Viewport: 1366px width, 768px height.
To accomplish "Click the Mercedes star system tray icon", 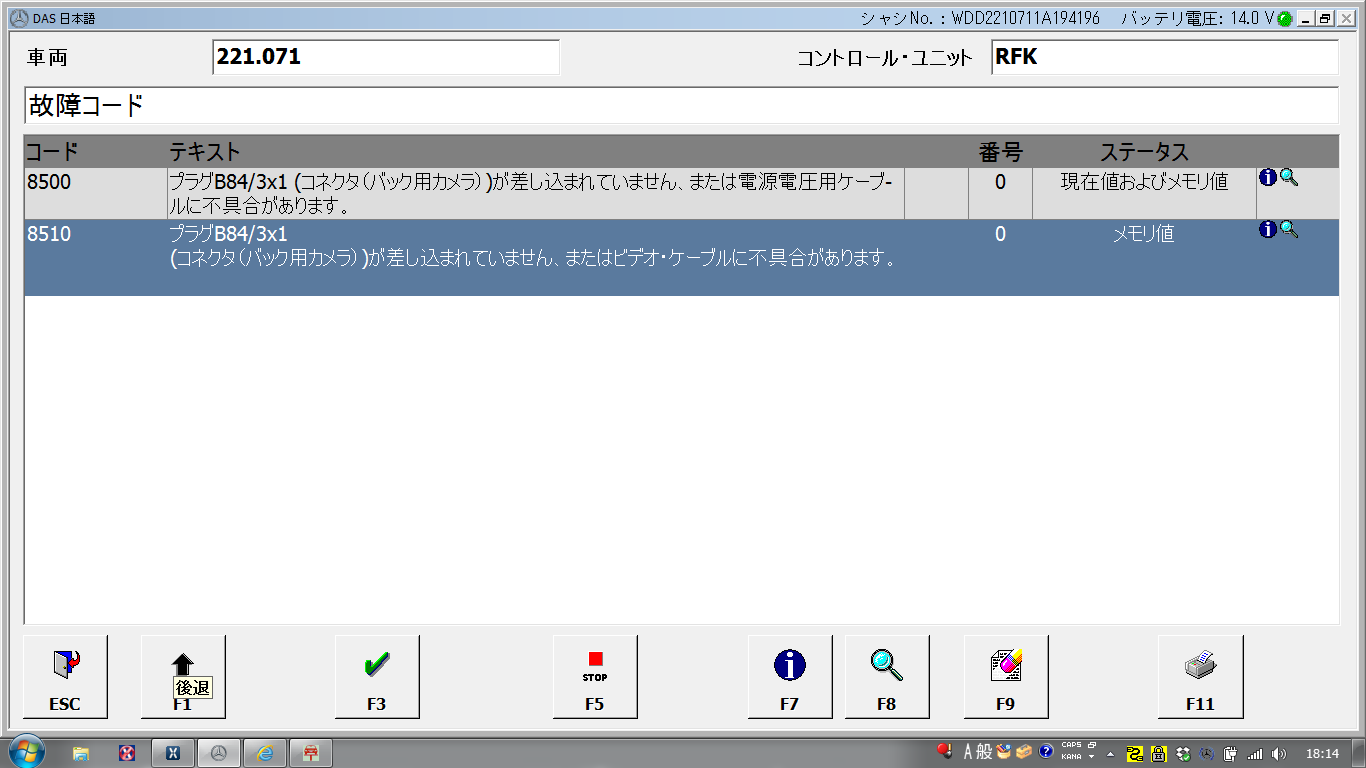I will tap(1207, 753).
